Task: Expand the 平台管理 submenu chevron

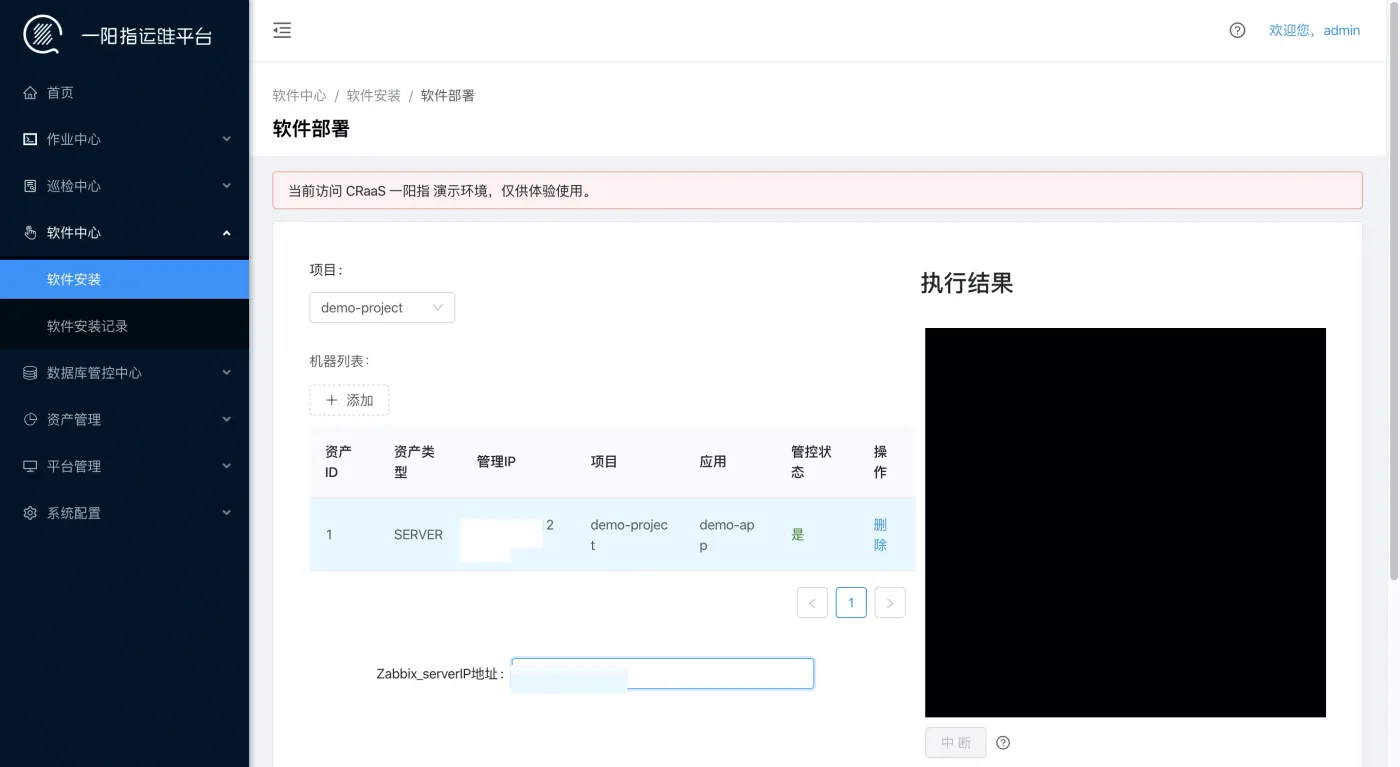Action: pyautogui.click(x=226, y=466)
